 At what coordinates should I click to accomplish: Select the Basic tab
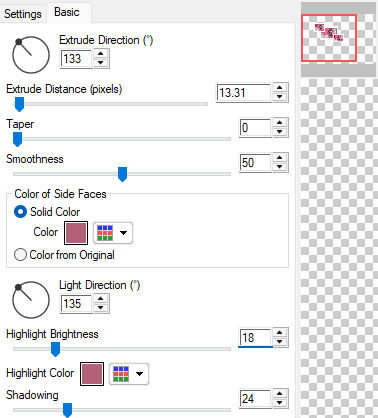coord(67,12)
